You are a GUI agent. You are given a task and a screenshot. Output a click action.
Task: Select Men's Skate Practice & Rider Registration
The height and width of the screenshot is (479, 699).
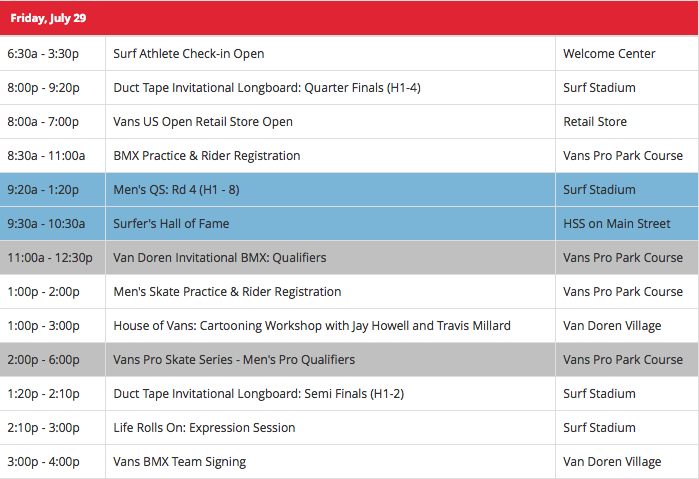point(227,292)
